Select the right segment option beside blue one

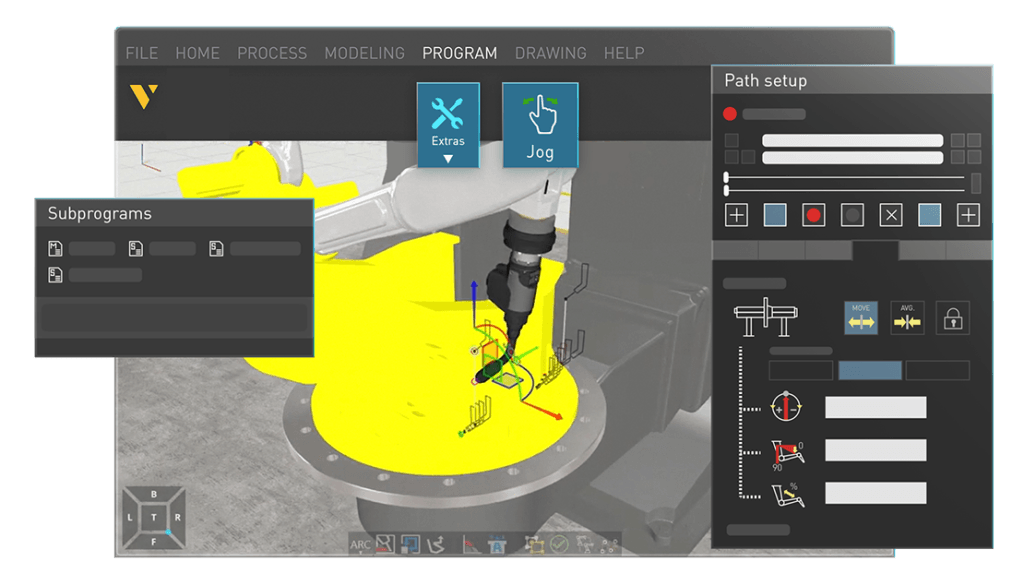click(x=938, y=370)
